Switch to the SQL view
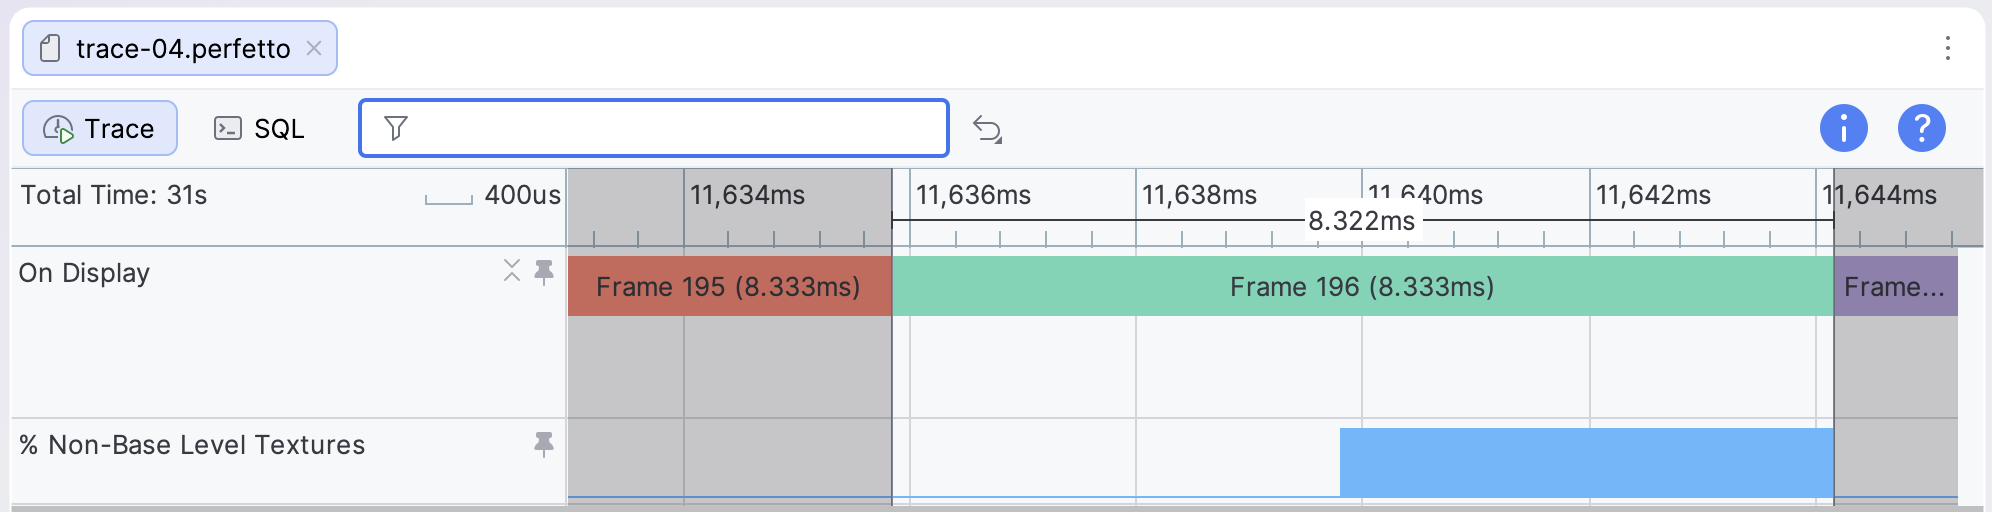1992x512 pixels. [x=259, y=128]
